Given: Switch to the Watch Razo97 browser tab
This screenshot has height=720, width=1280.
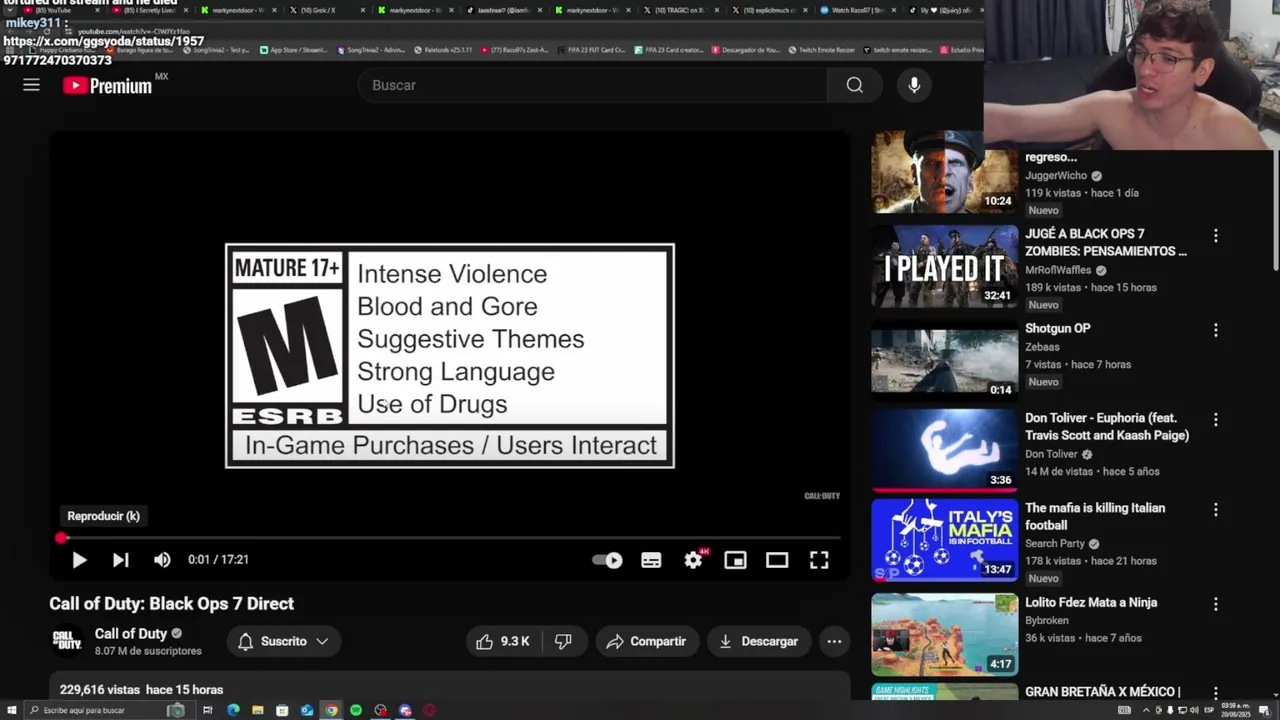Looking at the screenshot, I should tap(856, 10).
